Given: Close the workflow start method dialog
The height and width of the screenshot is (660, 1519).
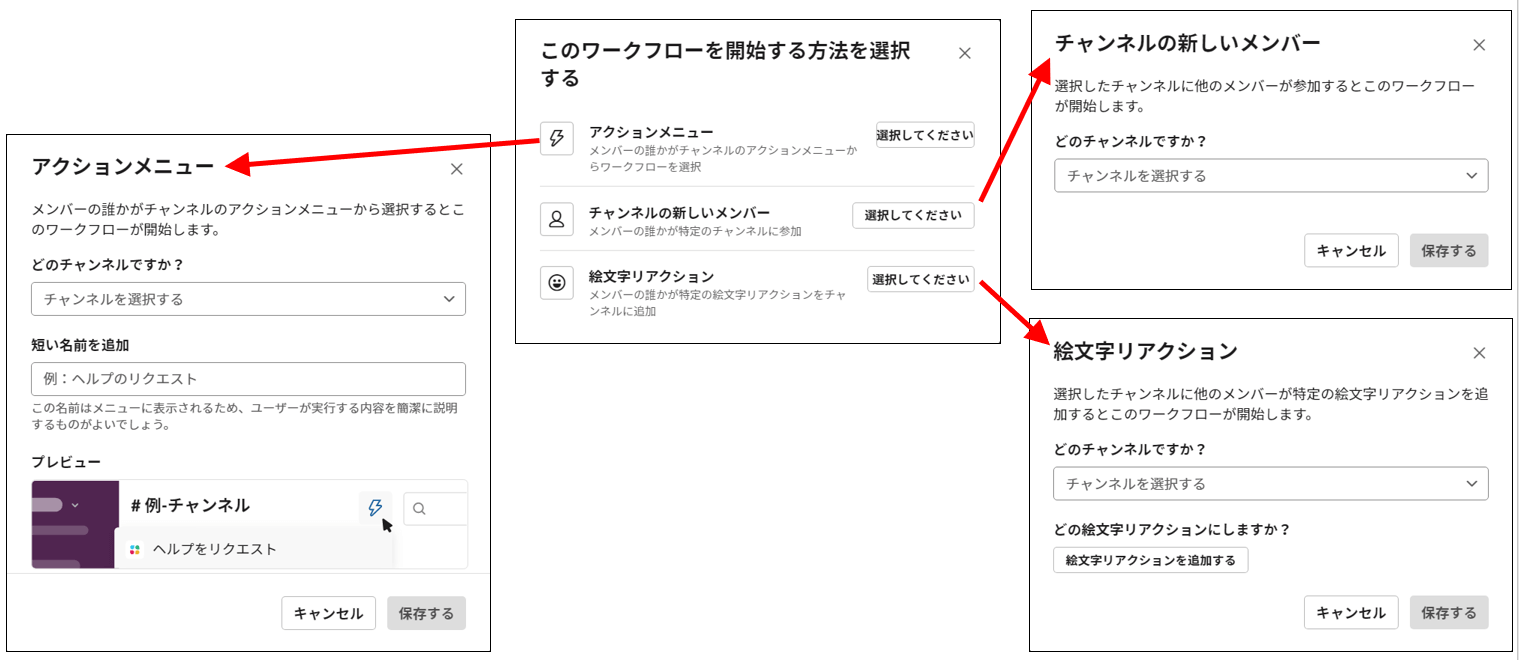Looking at the screenshot, I should (965, 54).
